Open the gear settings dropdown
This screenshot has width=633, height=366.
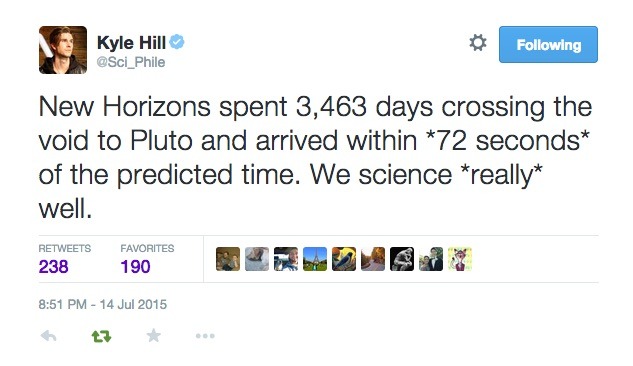478,42
